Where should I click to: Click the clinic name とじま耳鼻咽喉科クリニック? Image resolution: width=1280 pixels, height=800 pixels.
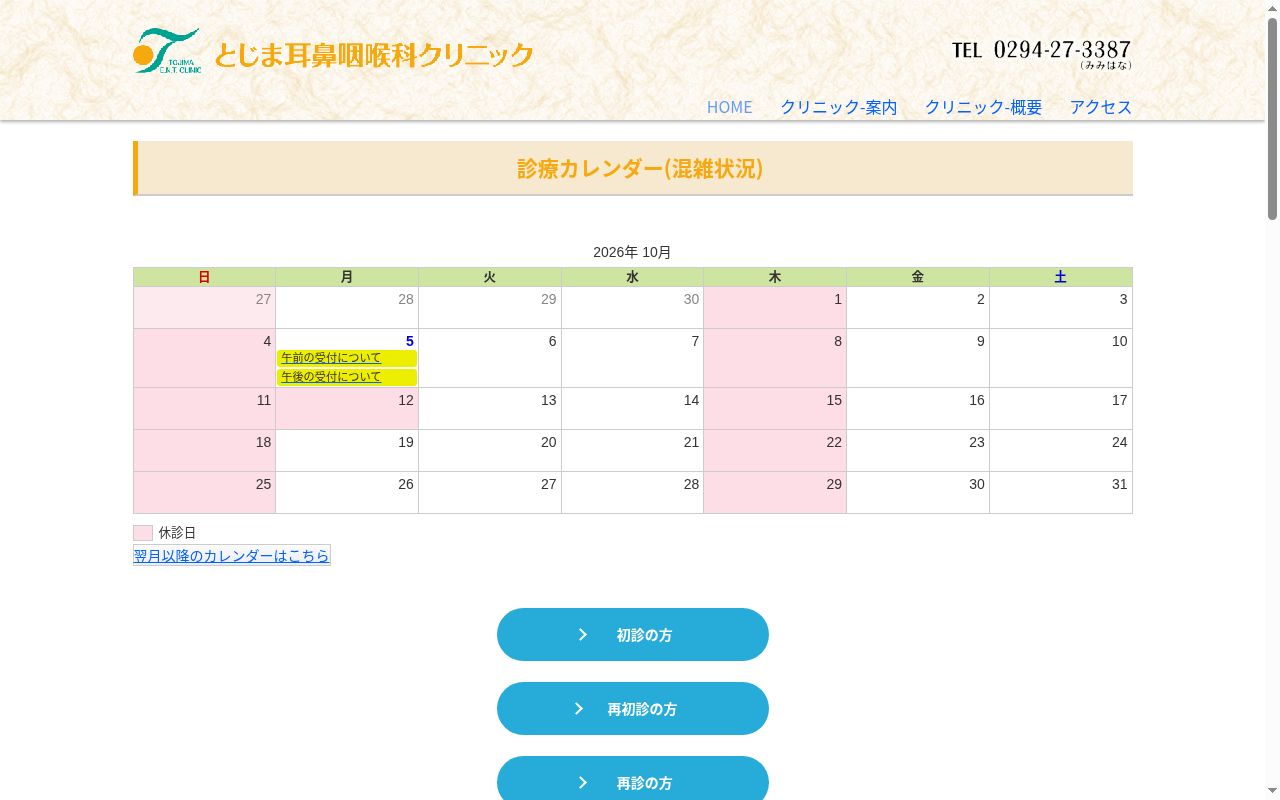[x=374, y=54]
